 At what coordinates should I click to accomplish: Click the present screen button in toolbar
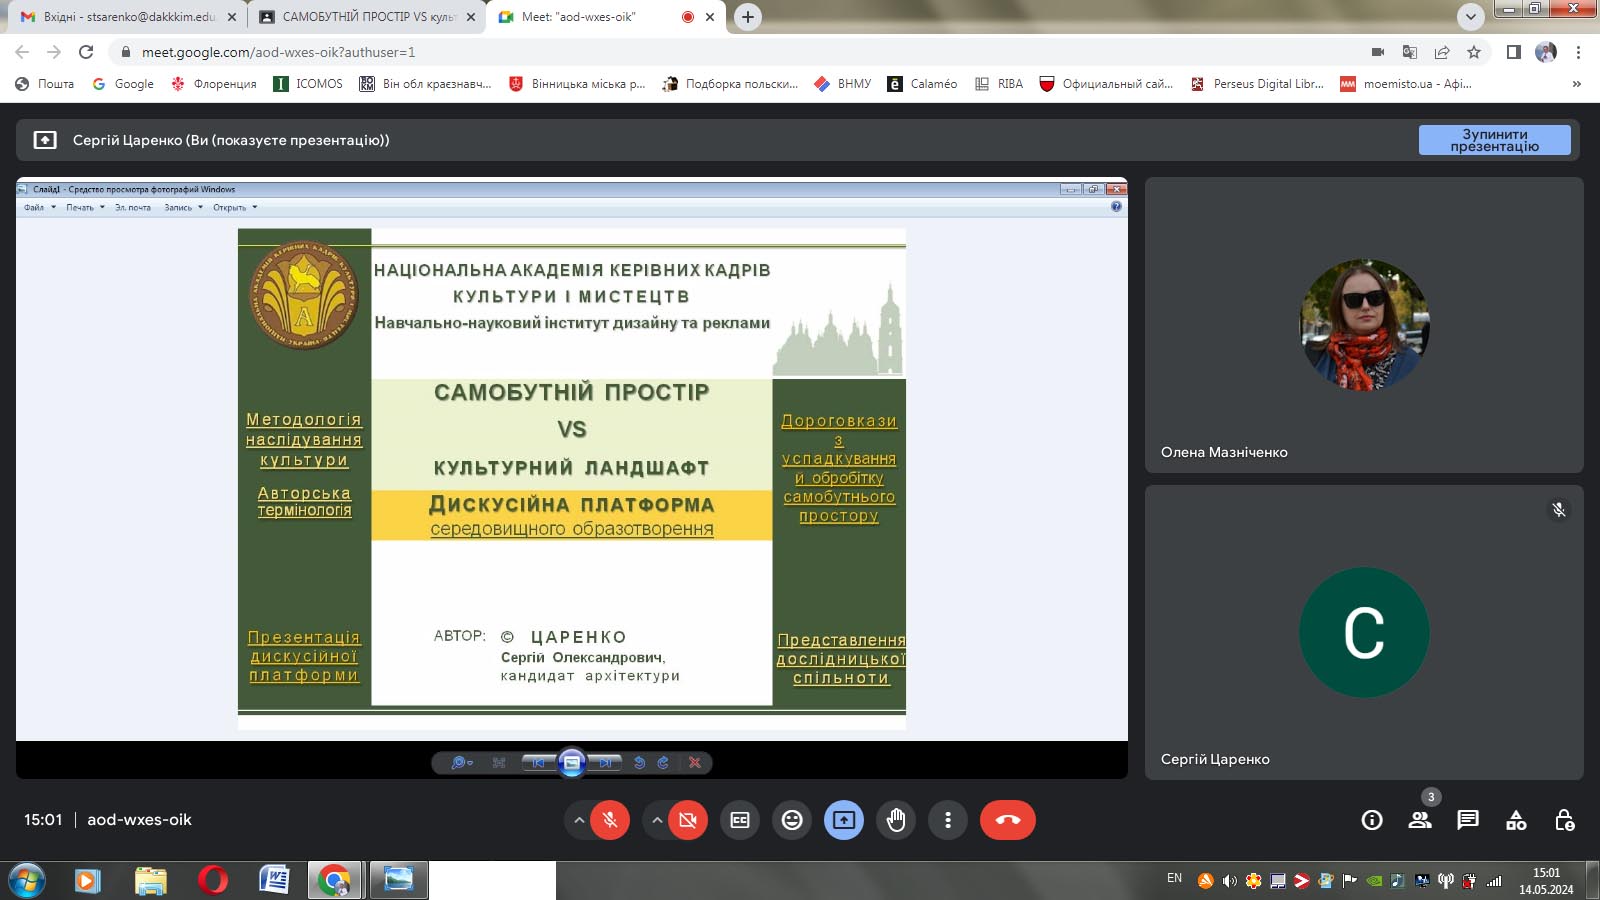tap(844, 820)
